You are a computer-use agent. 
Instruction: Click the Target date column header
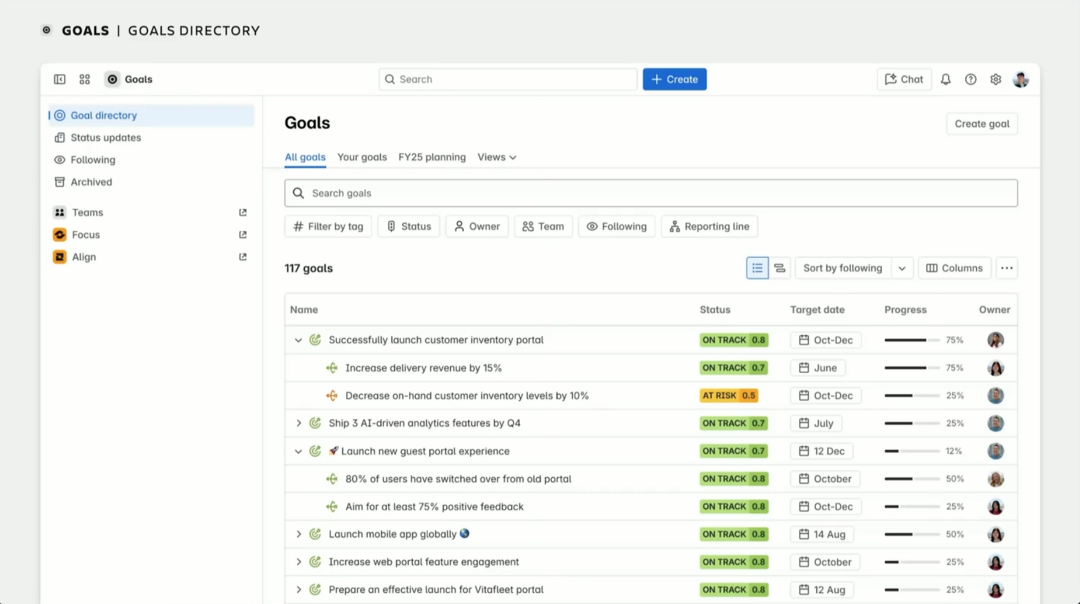coord(817,310)
